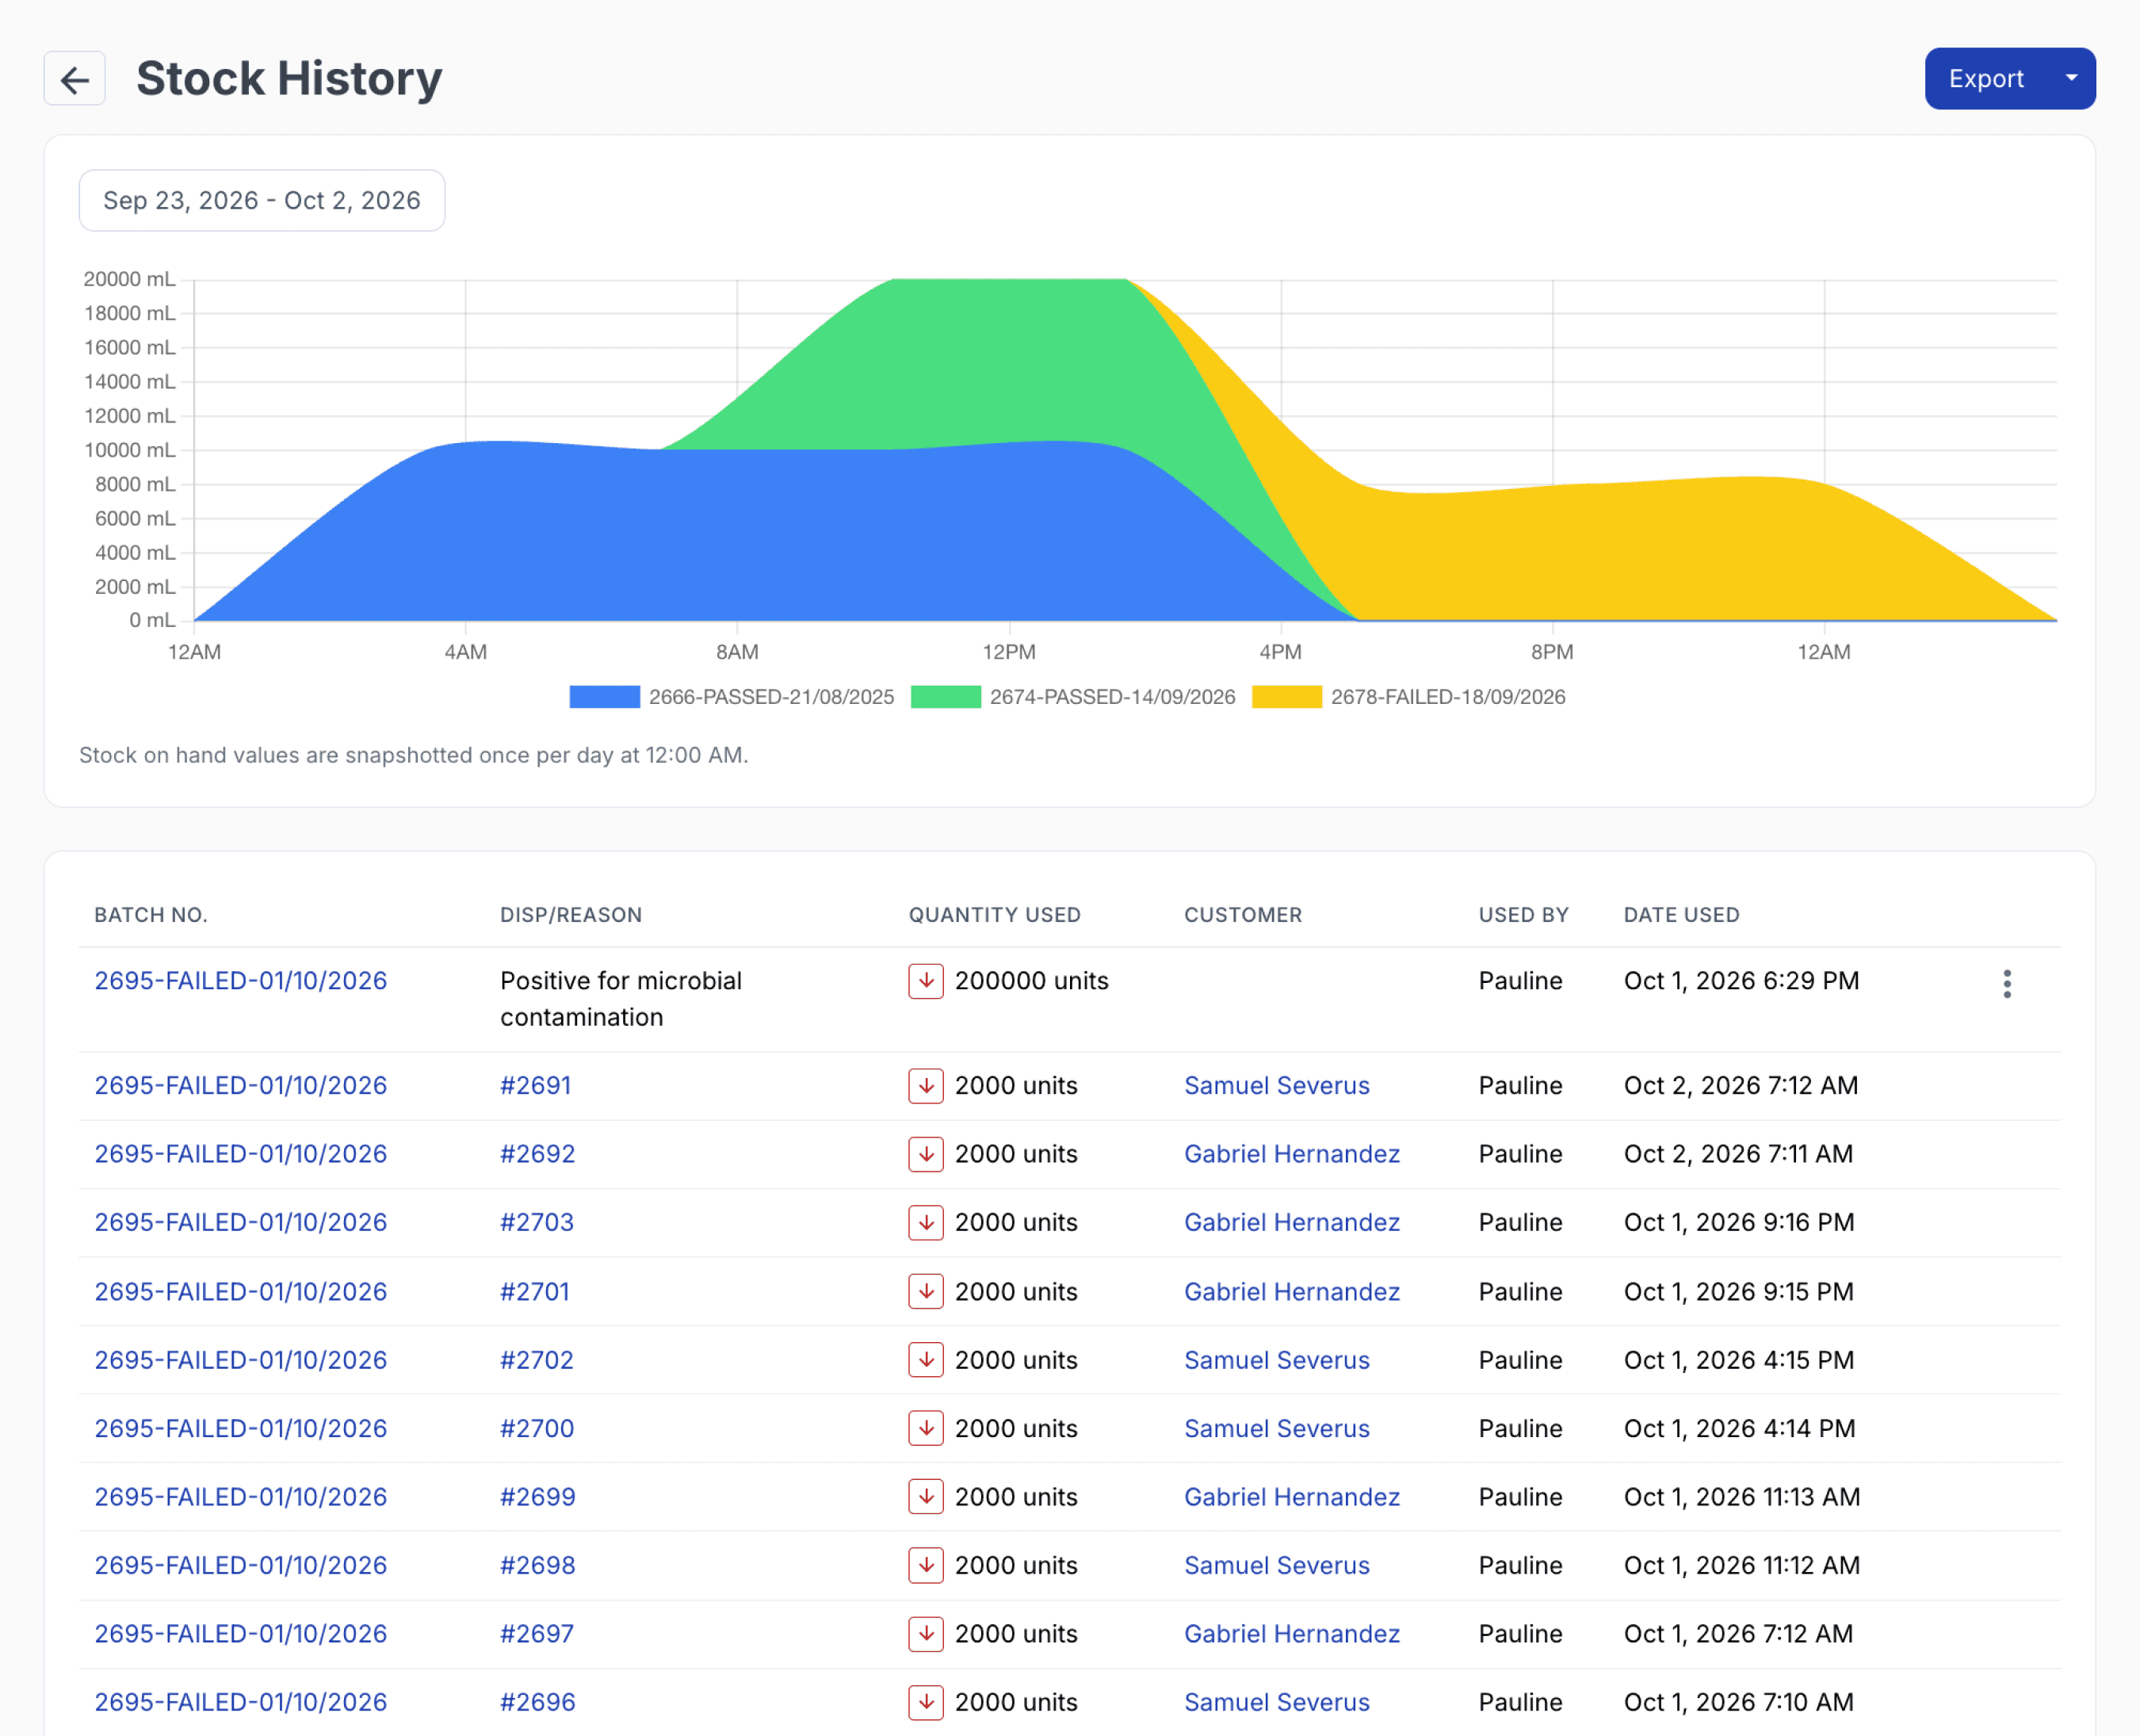Open order link #2702

(537, 1360)
